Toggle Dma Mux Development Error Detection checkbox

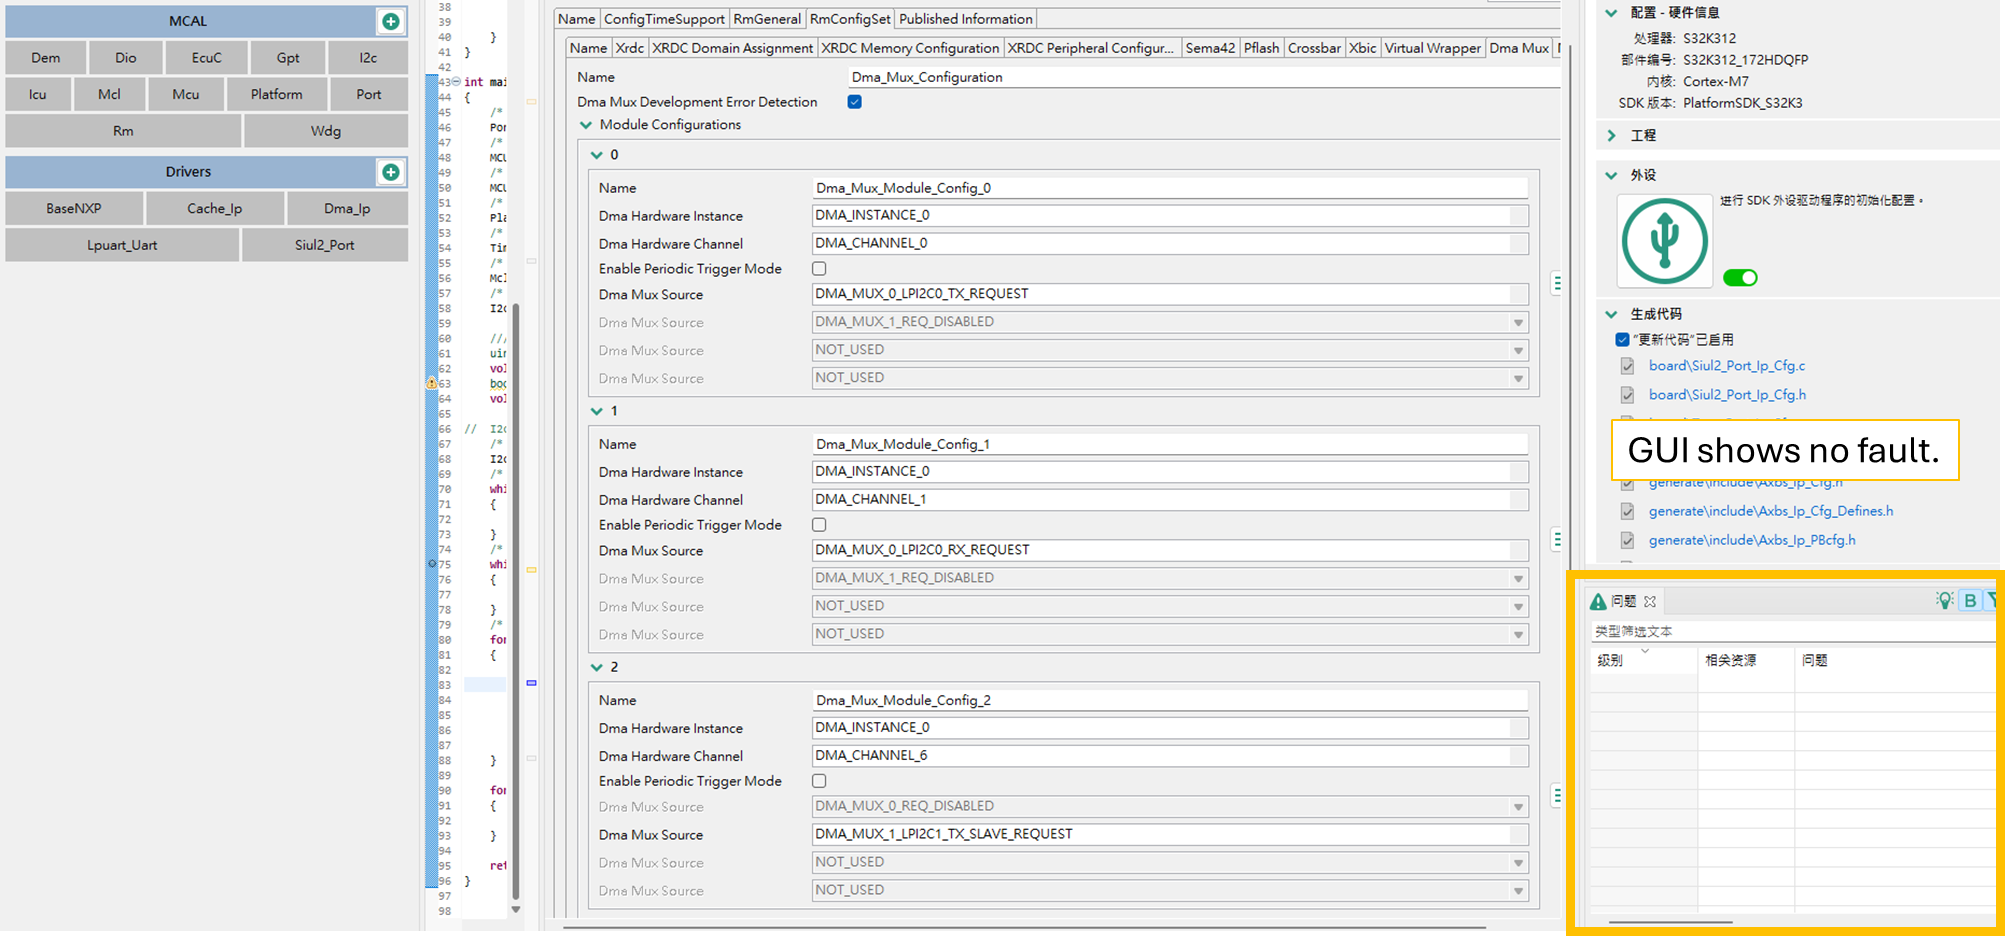[x=855, y=102]
